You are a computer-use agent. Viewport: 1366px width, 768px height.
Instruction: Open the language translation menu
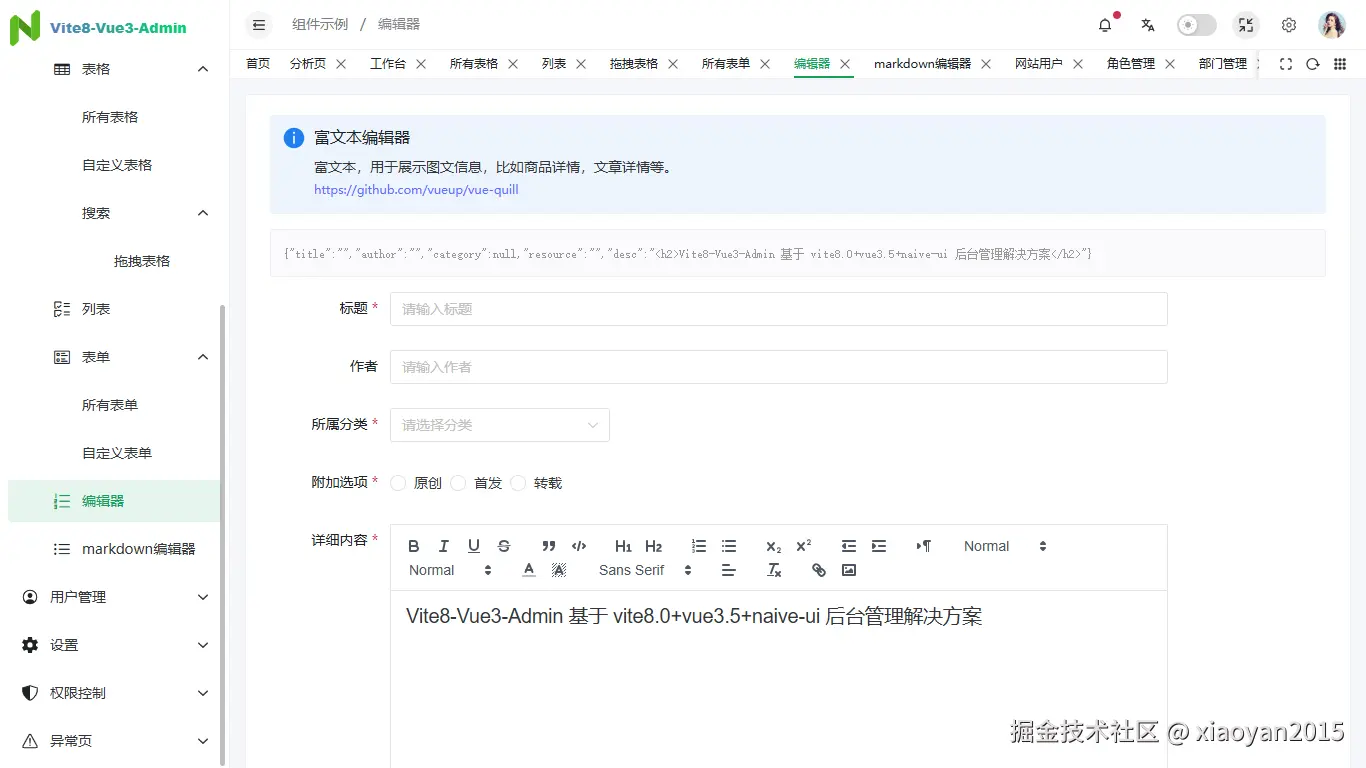[1148, 25]
